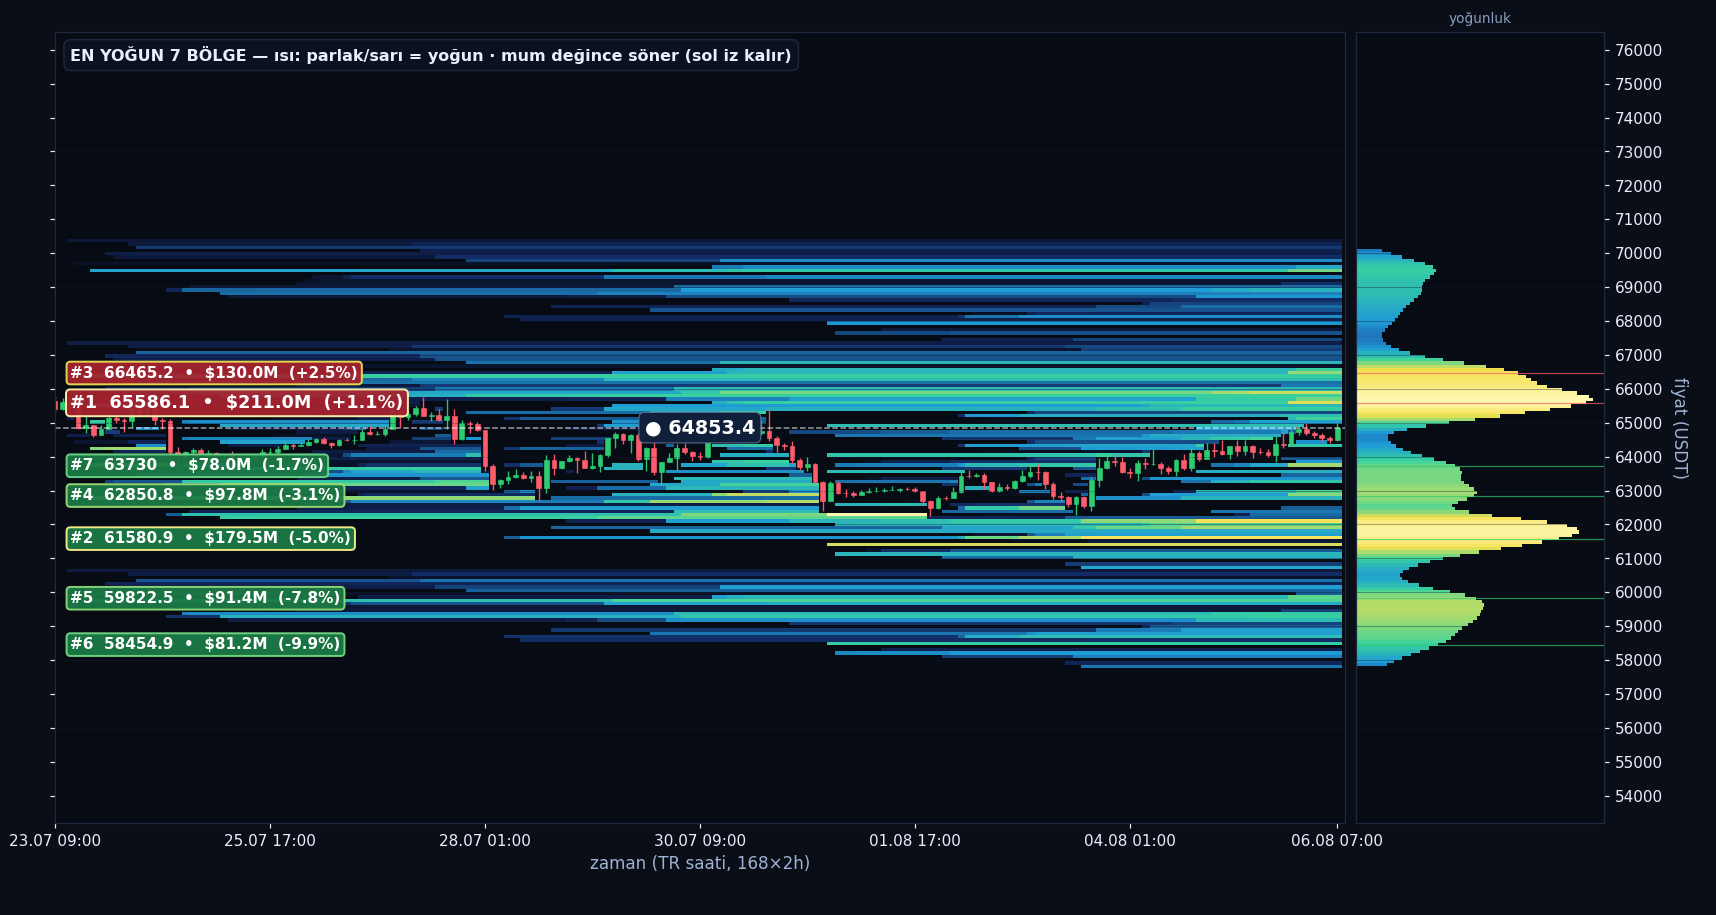Click the x-axis tick 30.07 09:00
This screenshot has height=915, width=1716.
tap(700, 841)
